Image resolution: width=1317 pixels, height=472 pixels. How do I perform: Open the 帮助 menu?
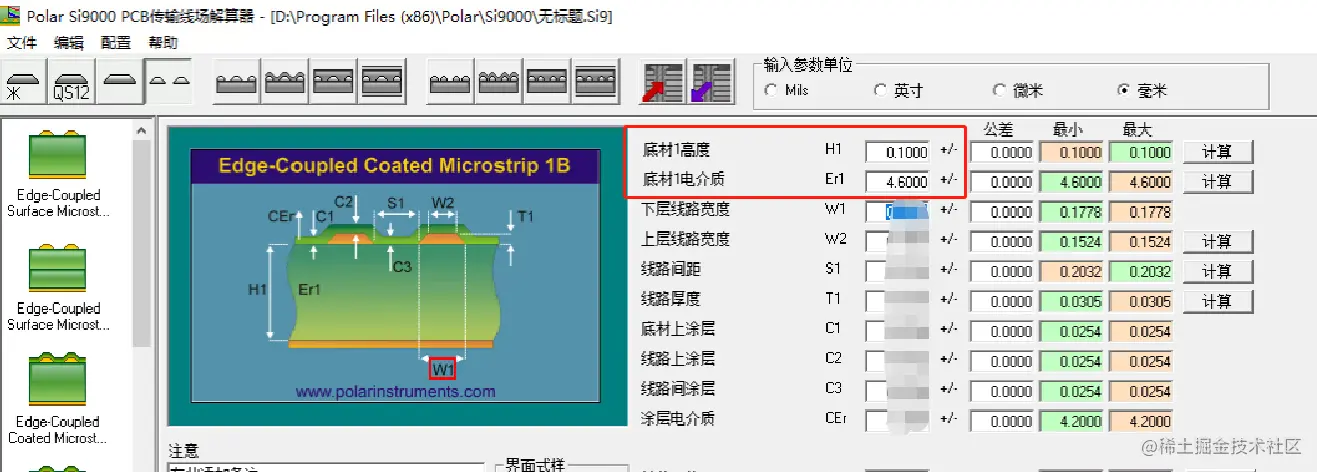tap(163, 42)
